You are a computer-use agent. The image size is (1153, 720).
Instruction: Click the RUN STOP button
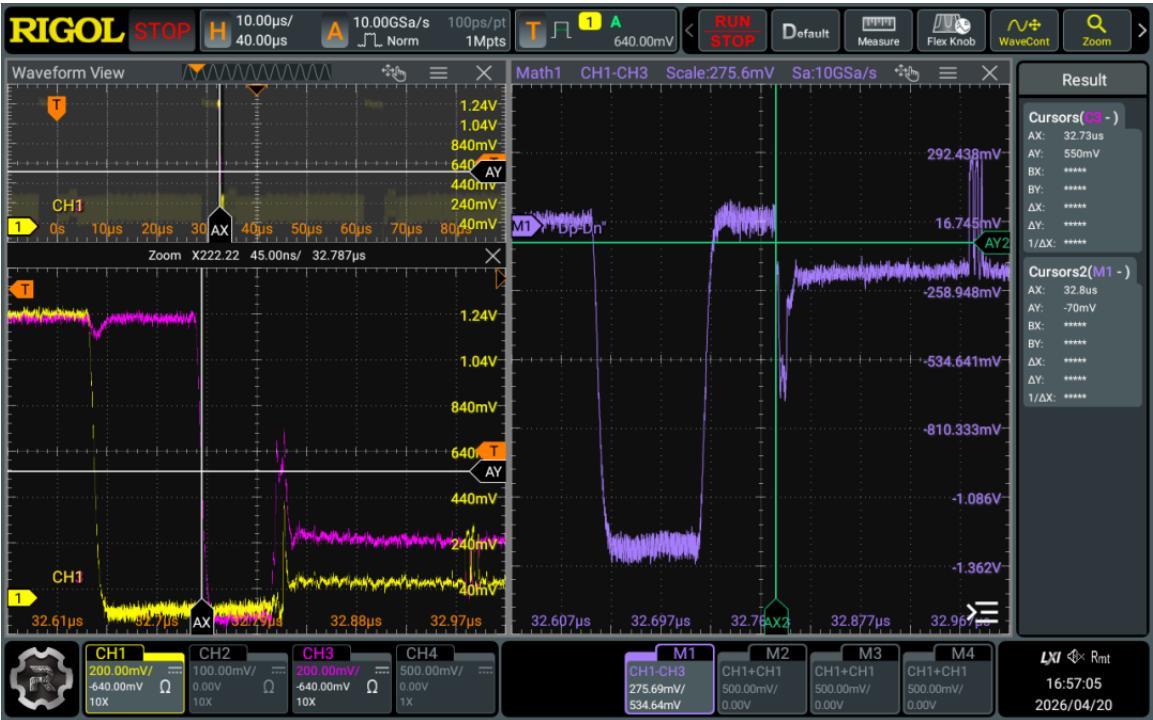pos(732,32)
